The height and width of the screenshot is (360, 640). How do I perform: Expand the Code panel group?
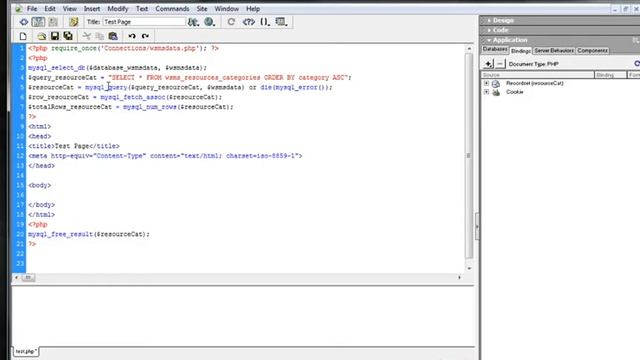coord(489,30)
